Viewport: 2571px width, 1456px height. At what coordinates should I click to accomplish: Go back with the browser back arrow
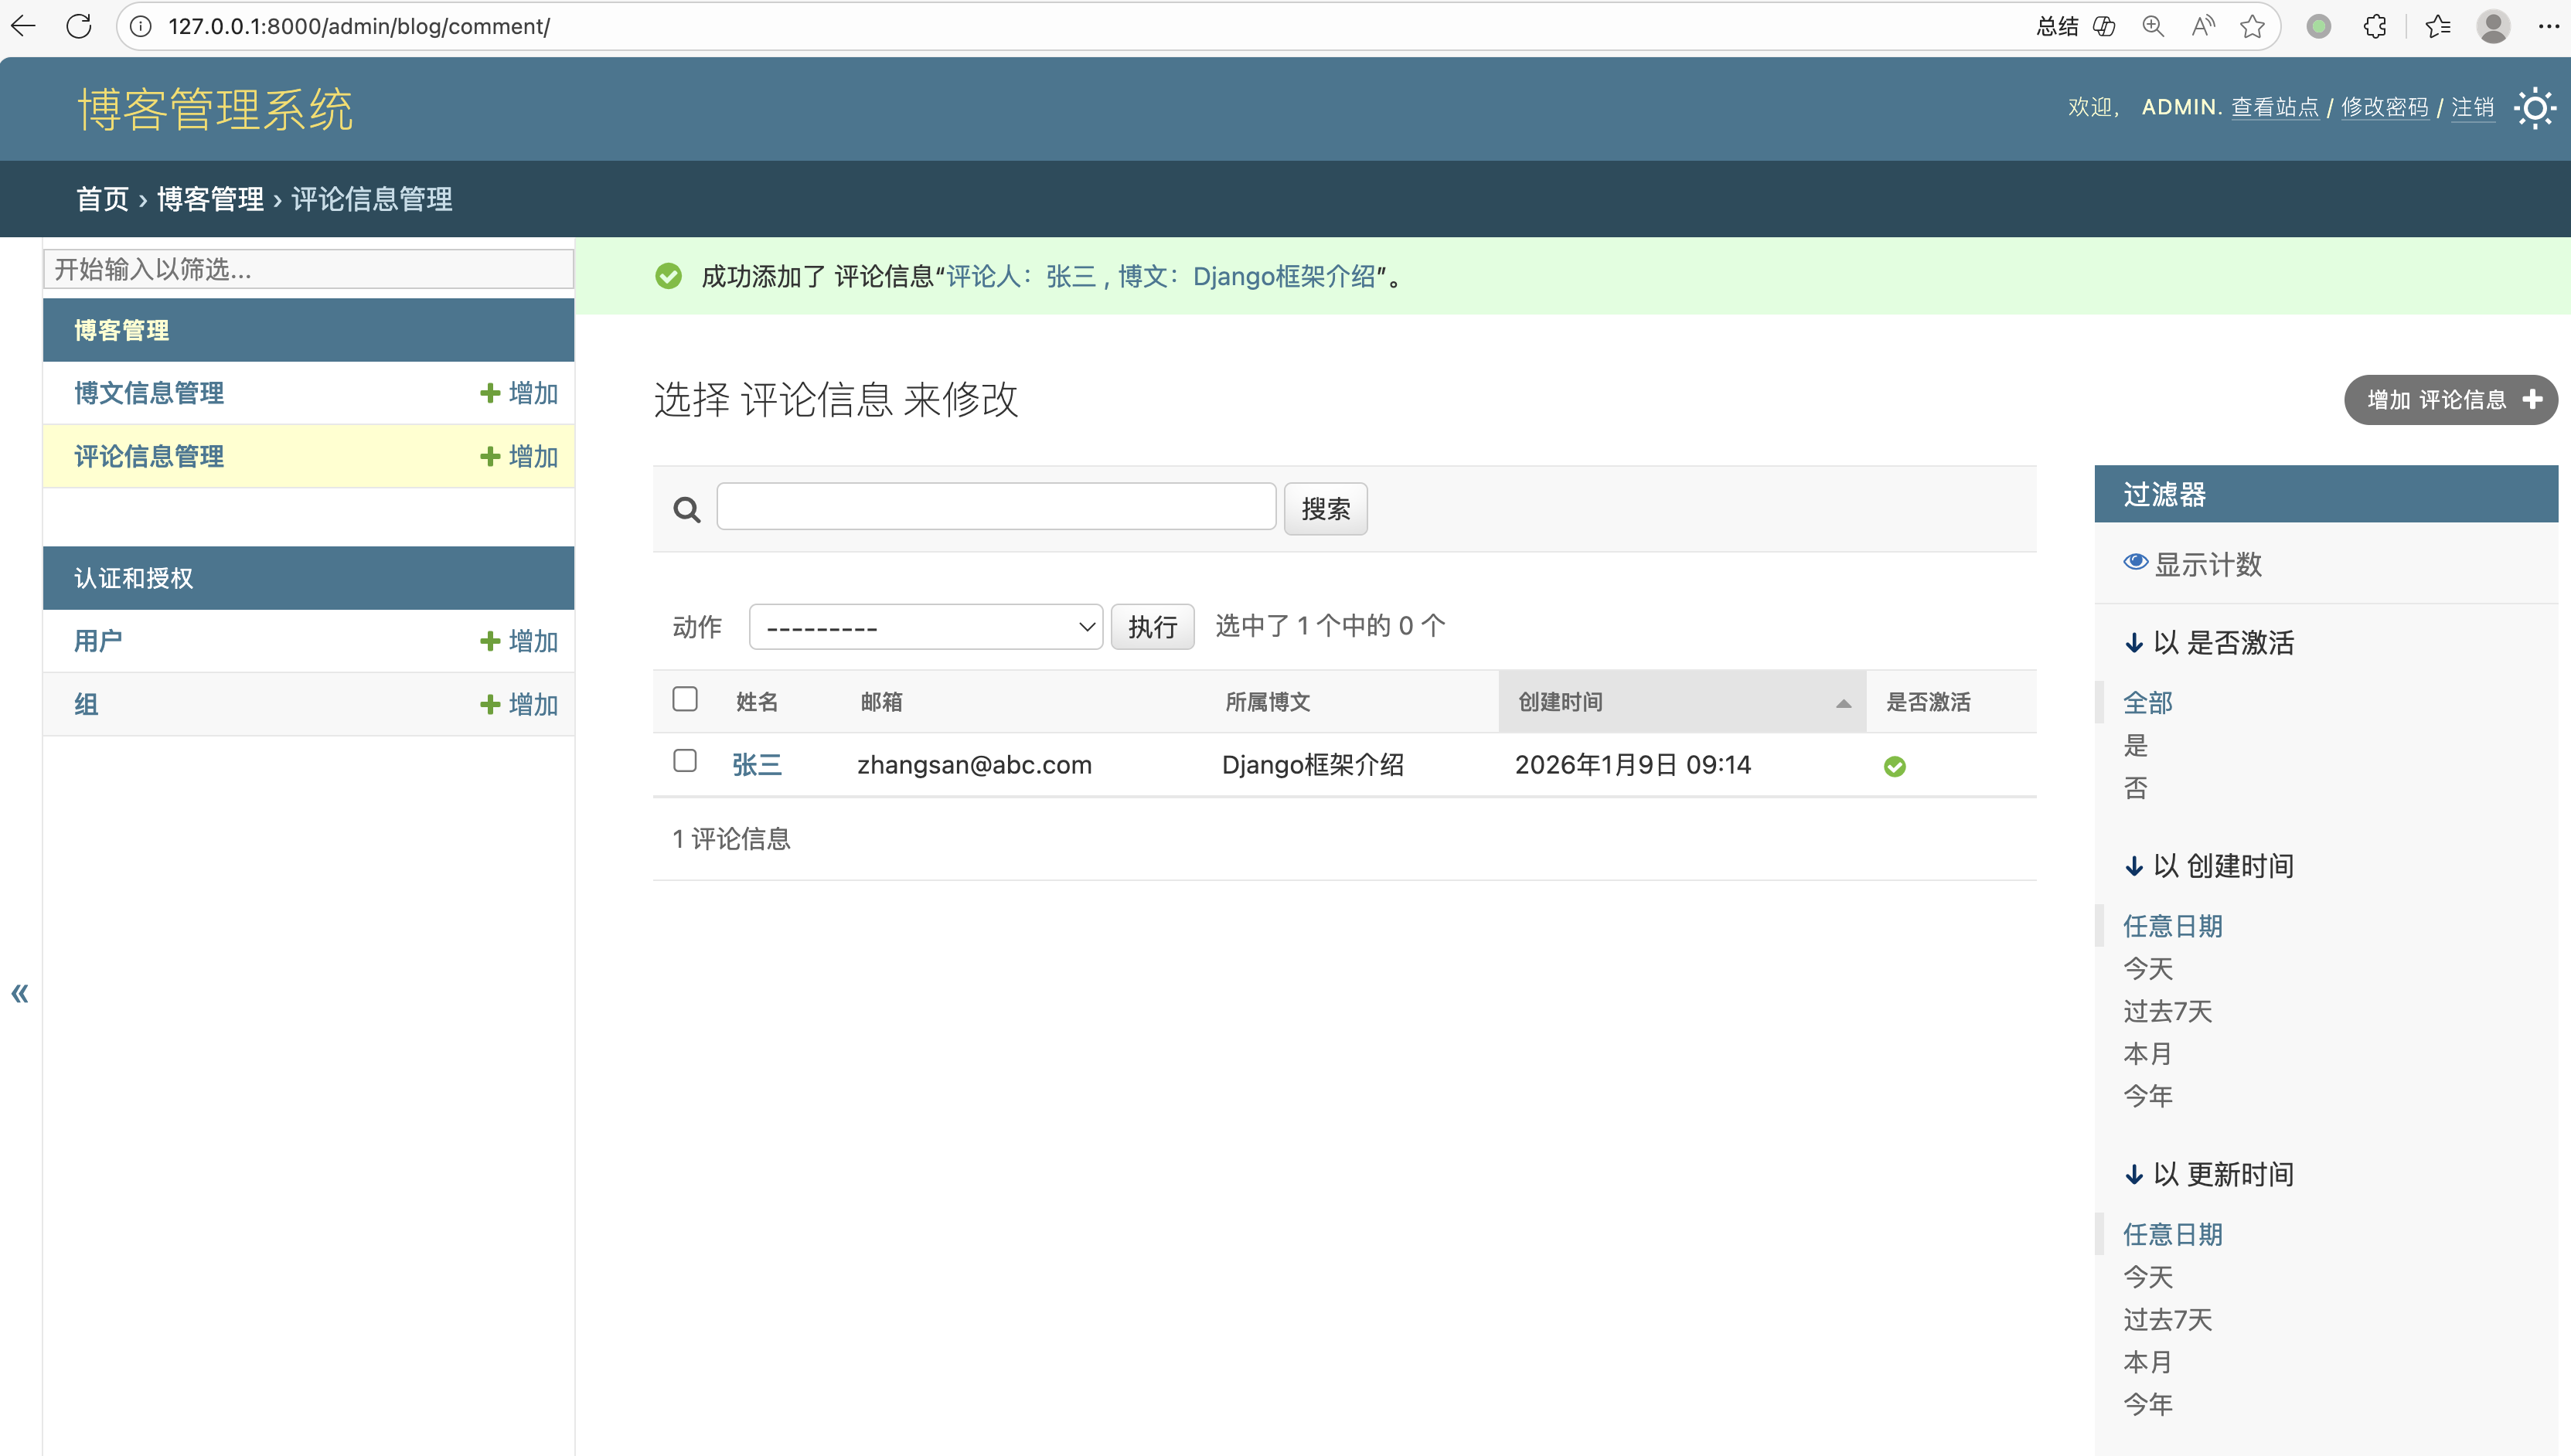tap(23, 26)
